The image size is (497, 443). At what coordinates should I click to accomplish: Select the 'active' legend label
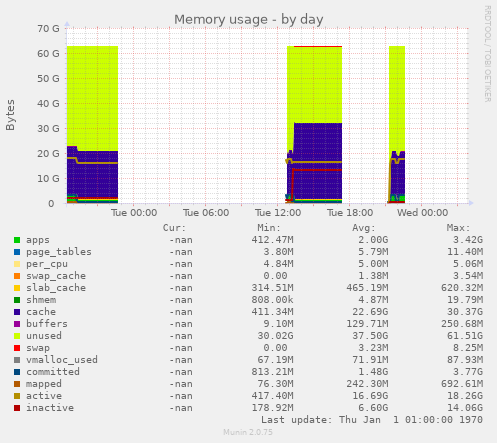pos(44,396)
